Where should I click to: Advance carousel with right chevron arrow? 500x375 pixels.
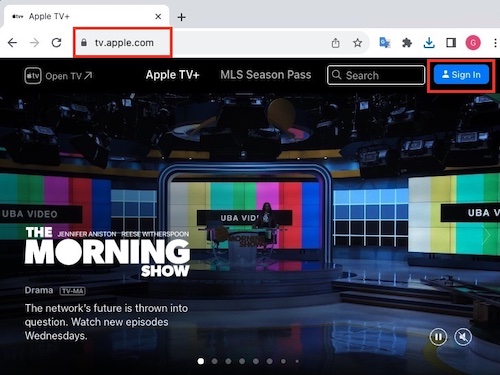click(x=486, y=235)
